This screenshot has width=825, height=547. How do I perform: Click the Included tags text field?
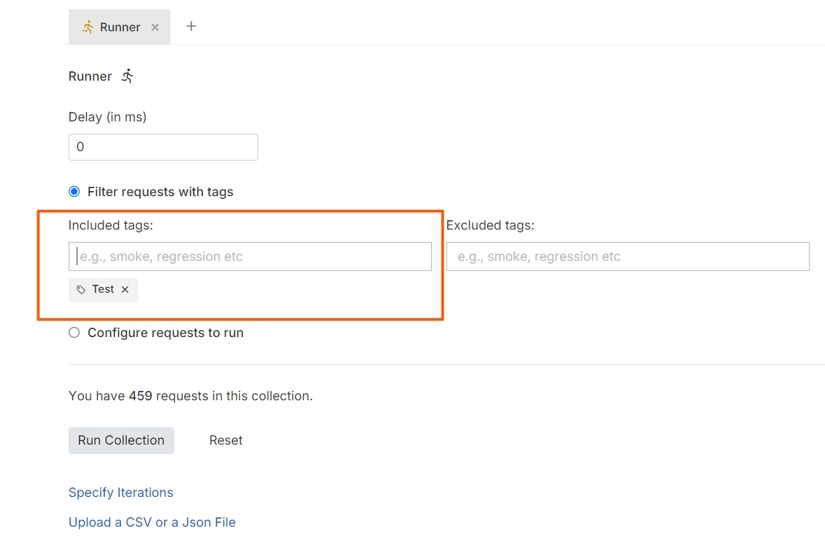click(x=250, y=256)
